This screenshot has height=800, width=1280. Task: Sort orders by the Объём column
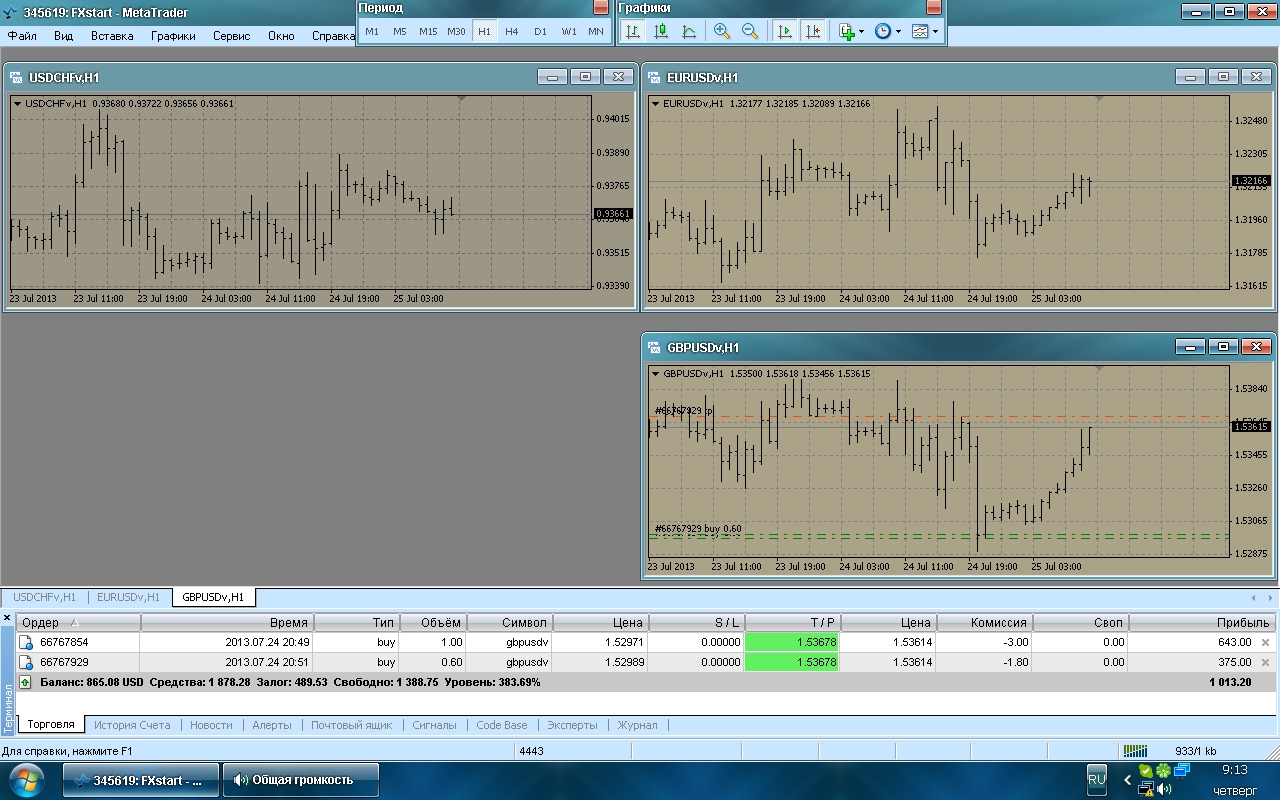(432, 622)
